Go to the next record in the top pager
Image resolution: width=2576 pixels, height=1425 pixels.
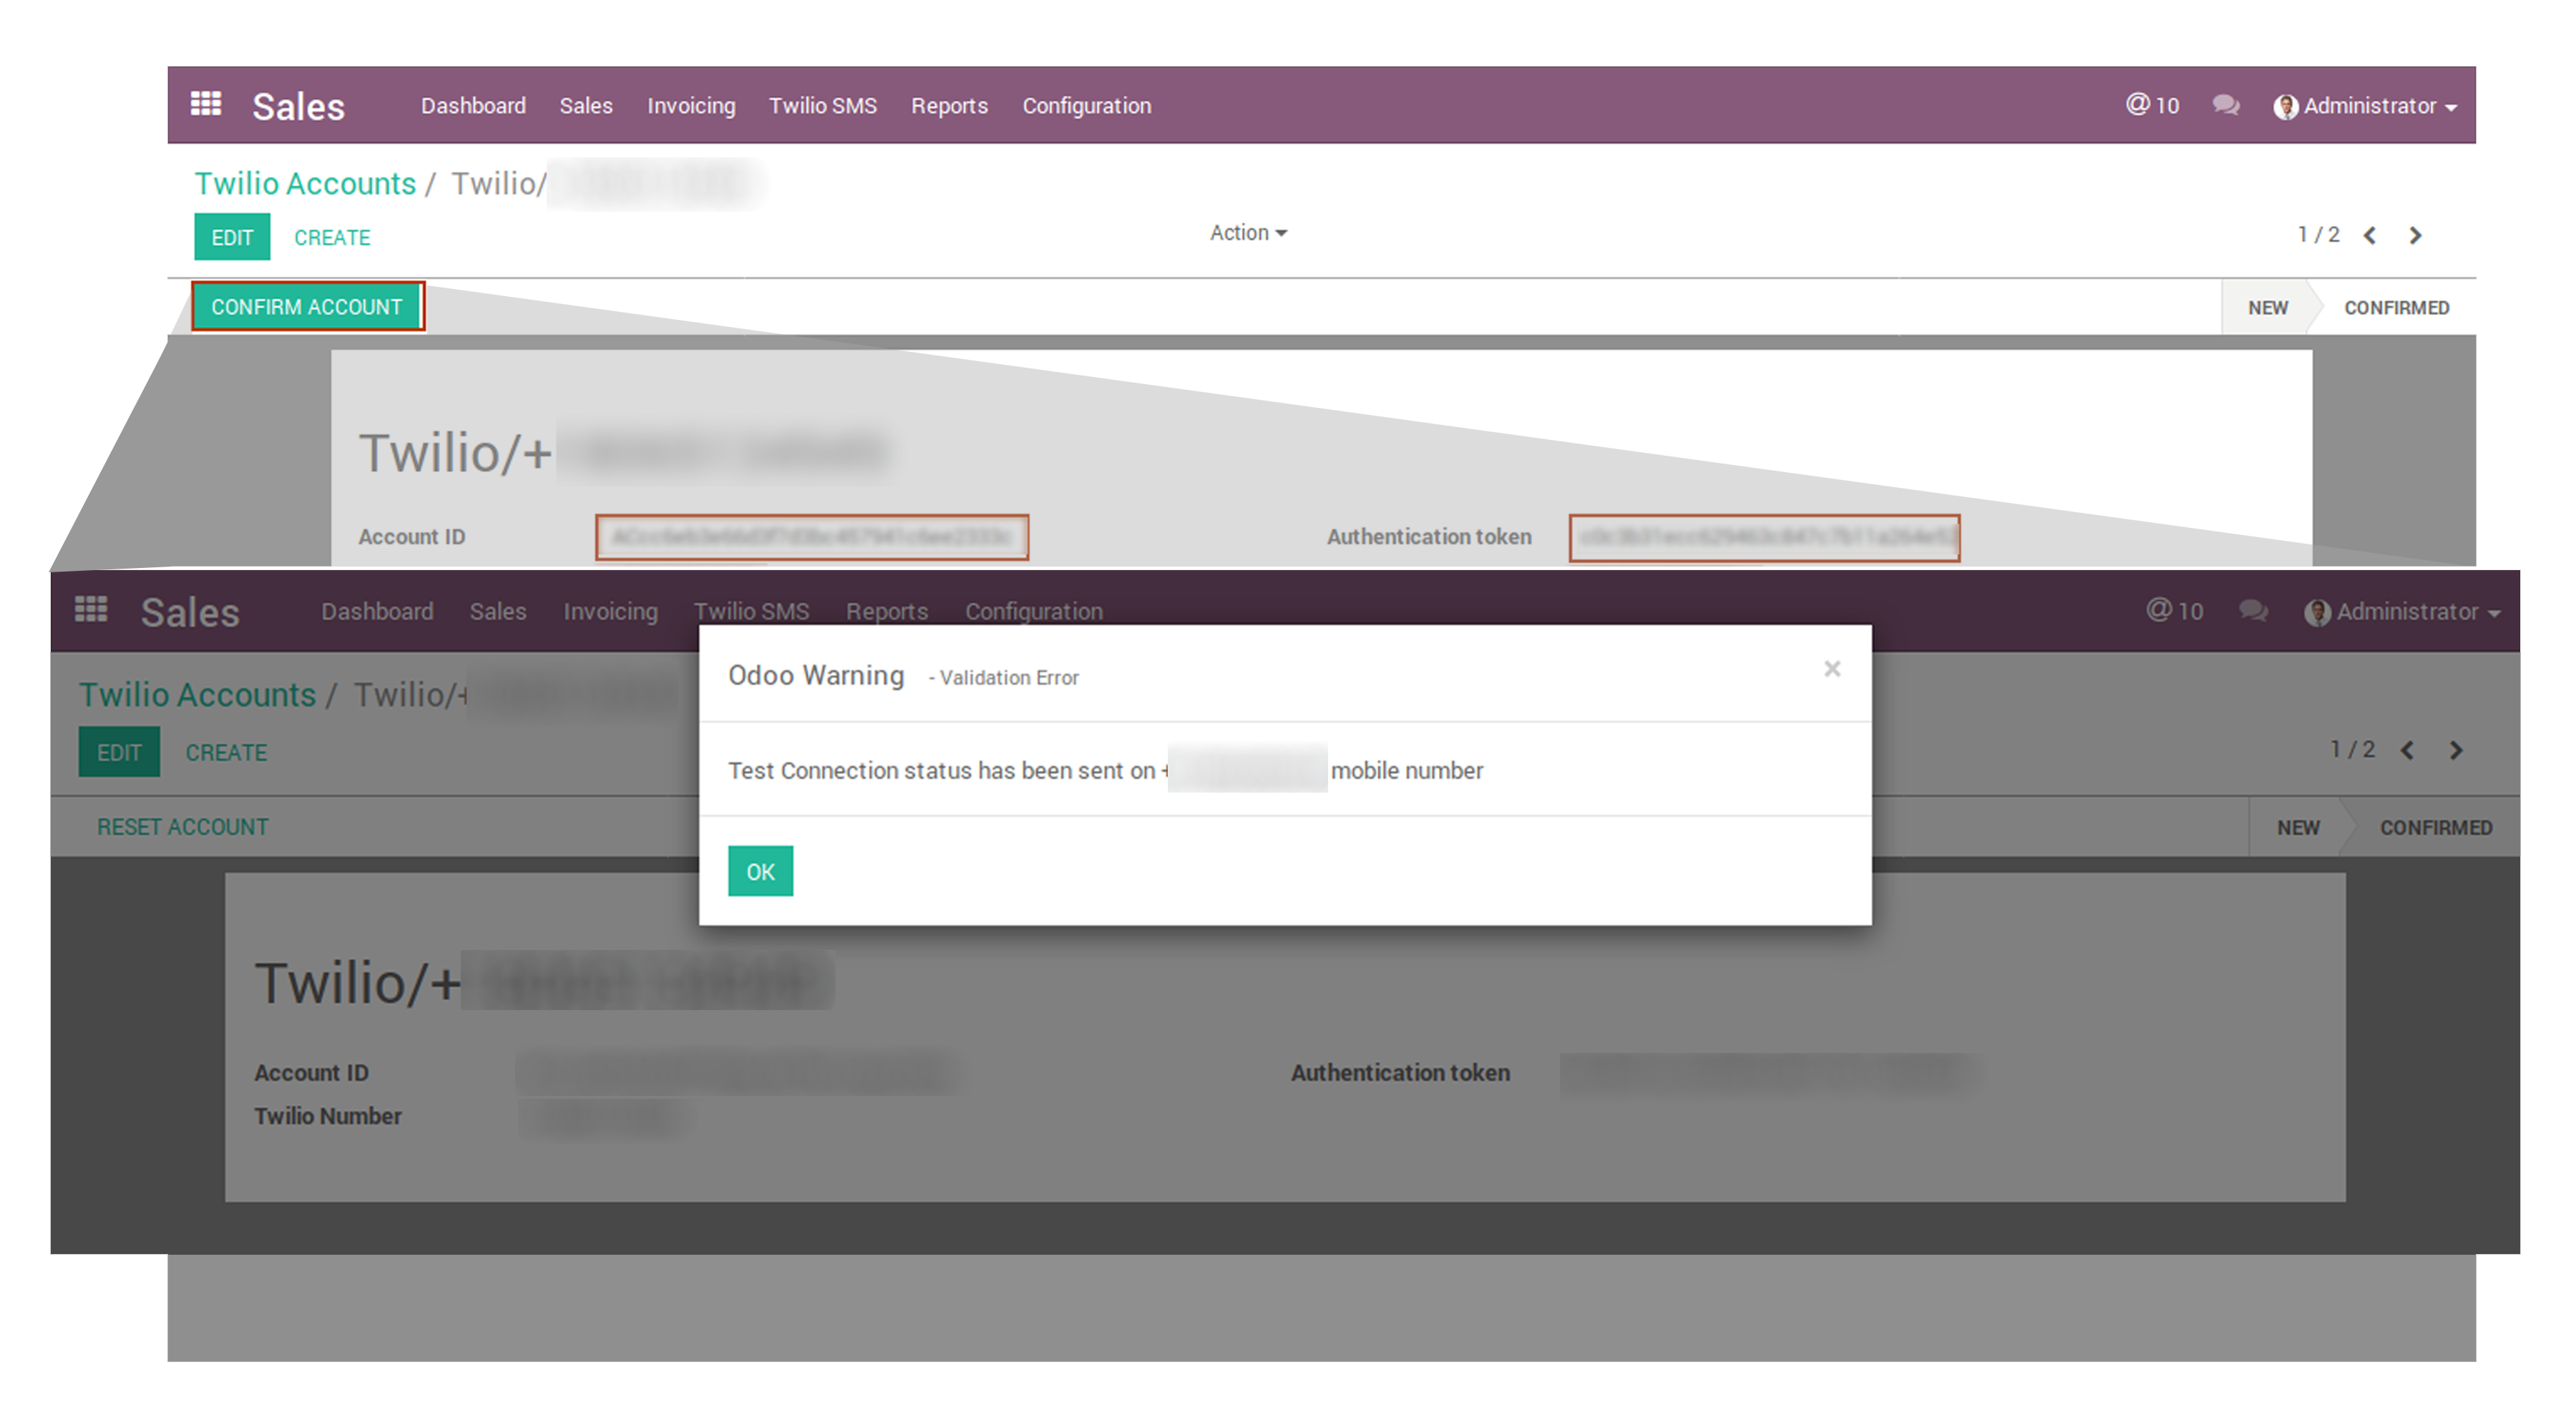click(2415, 236)
